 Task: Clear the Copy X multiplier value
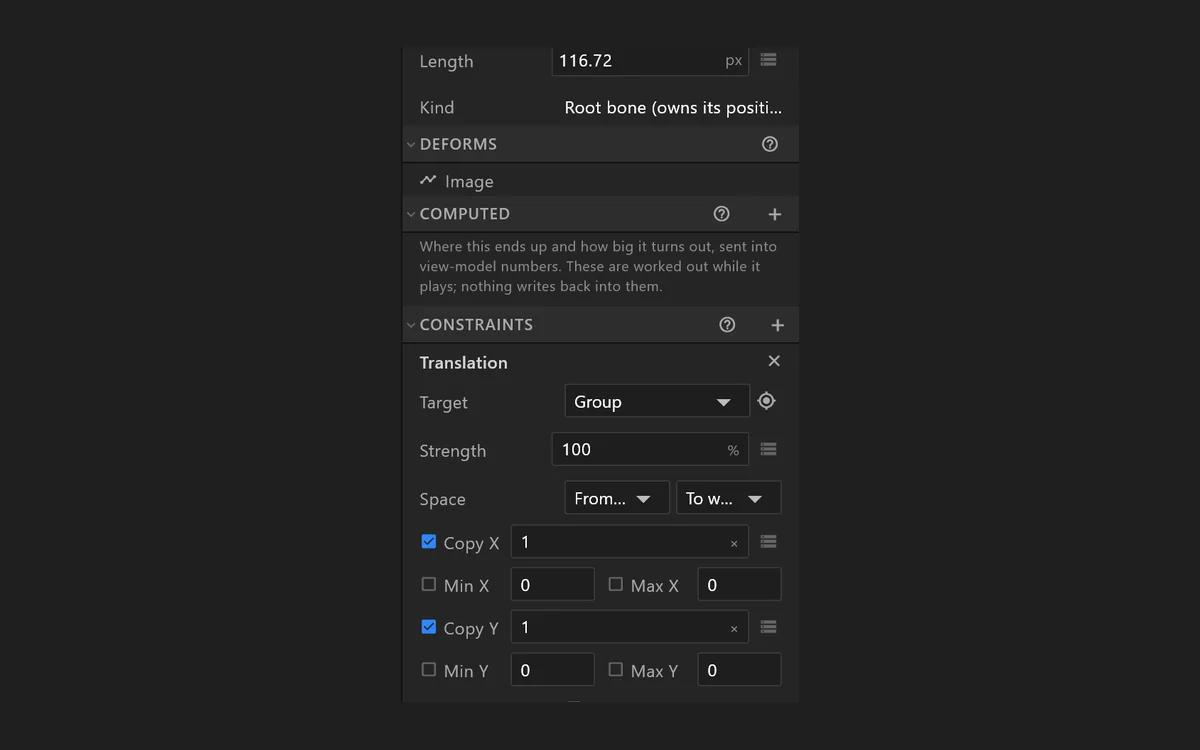coord(734,544)
